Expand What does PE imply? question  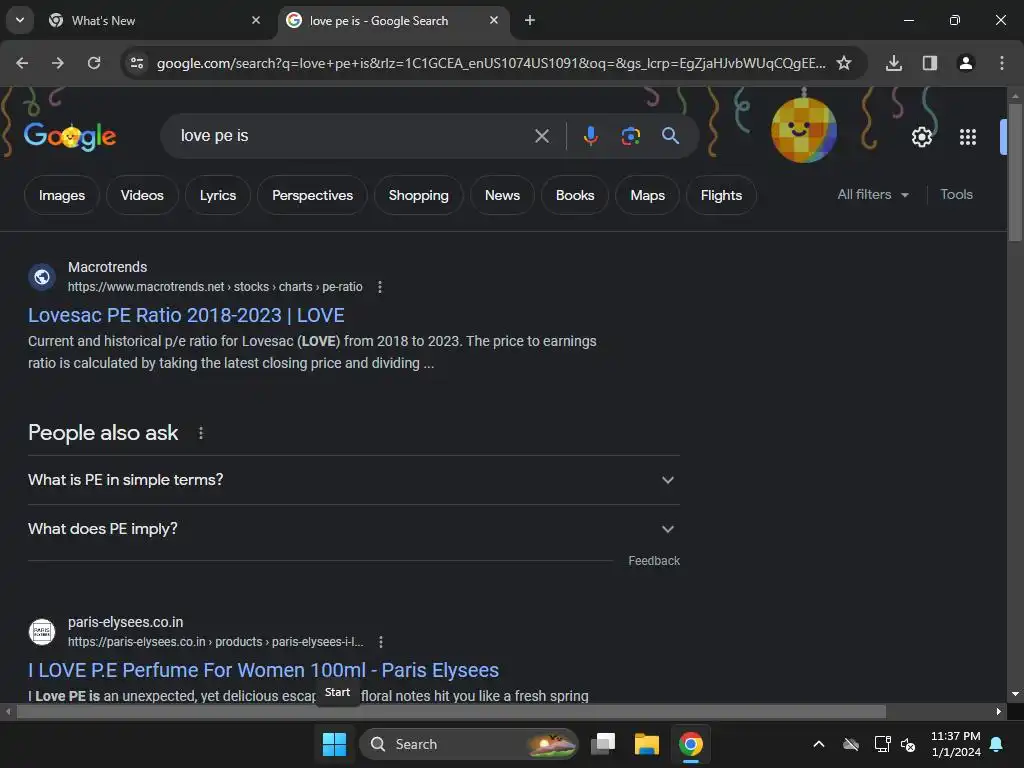(x=354, y=529)
